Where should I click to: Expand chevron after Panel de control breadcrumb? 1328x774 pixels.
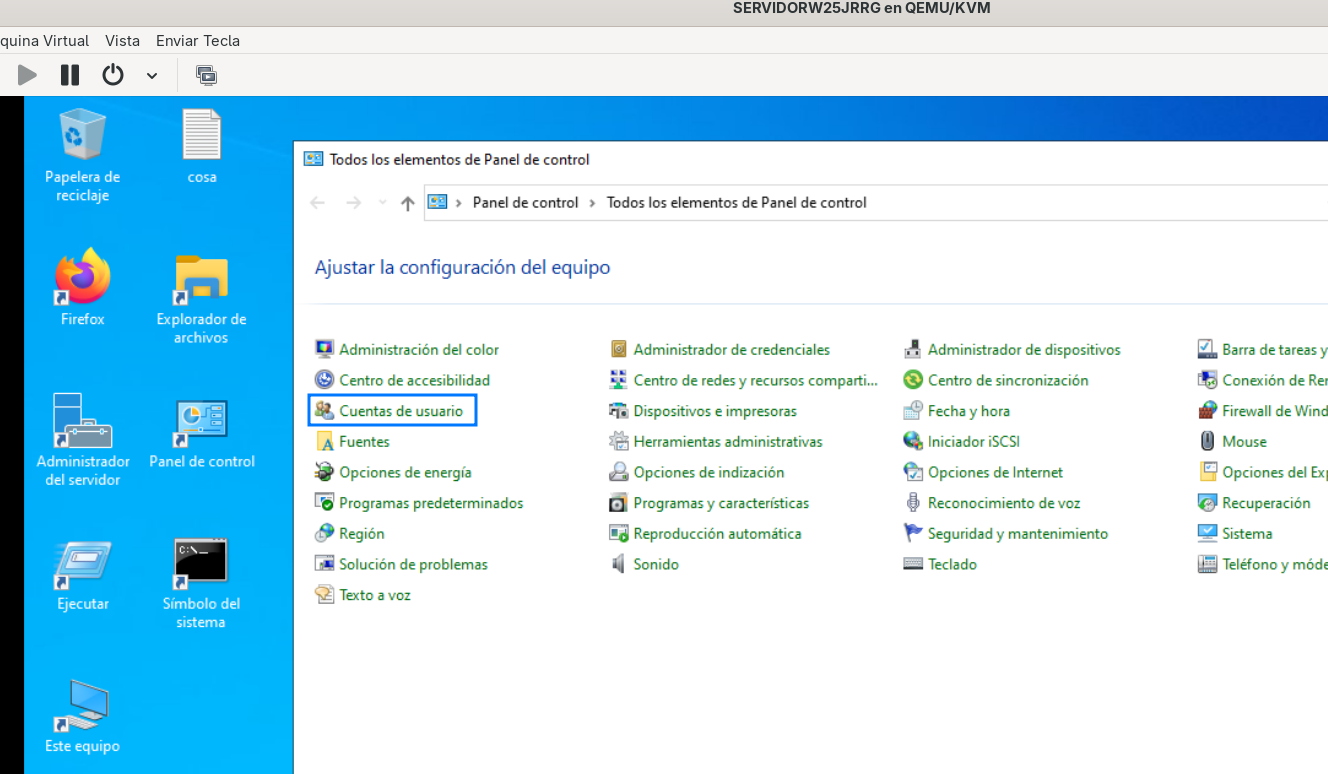[x=593, y=203]
